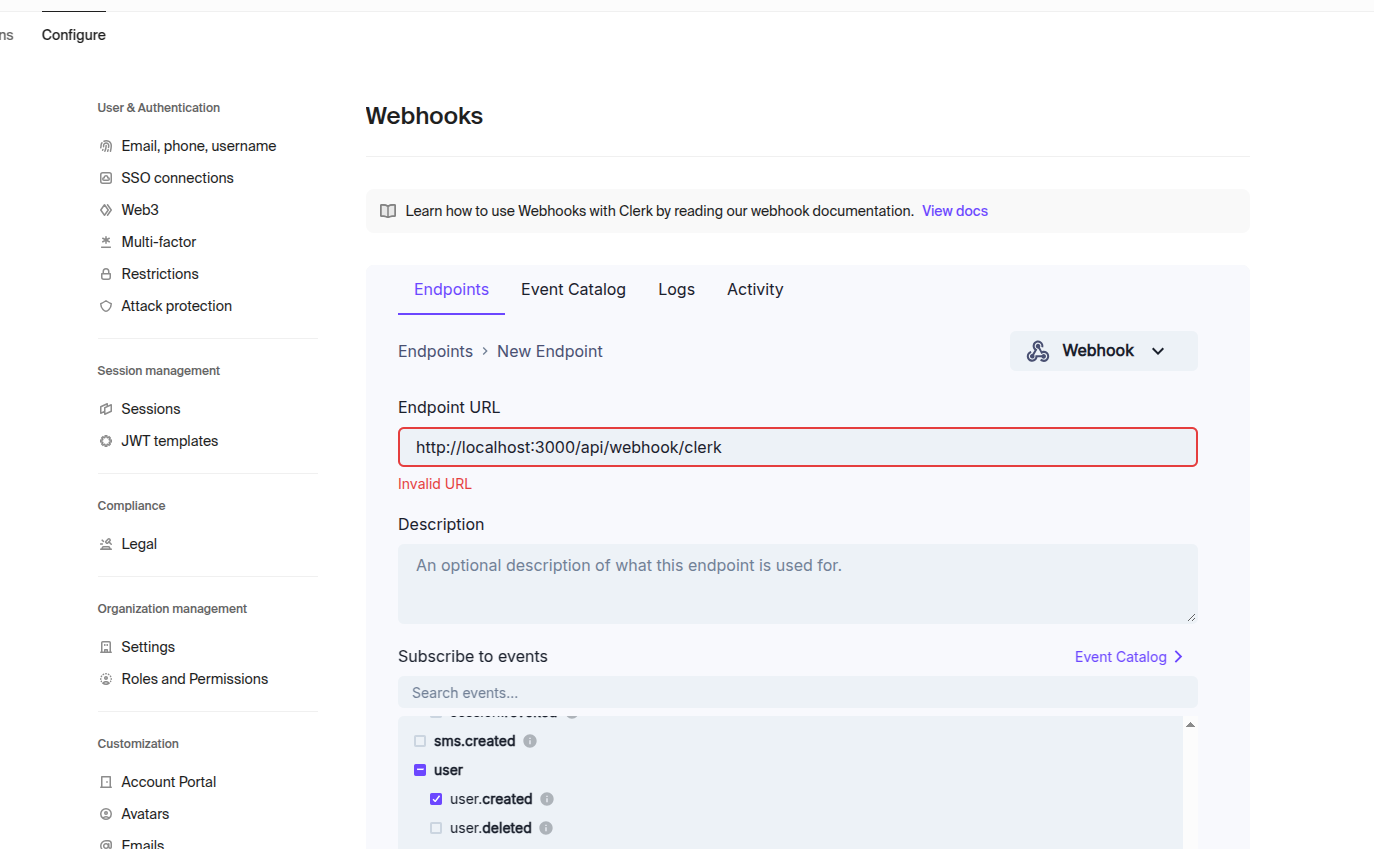Click the Multi-factor asterisk icon
1374x849 pixels.
(106, 242)
